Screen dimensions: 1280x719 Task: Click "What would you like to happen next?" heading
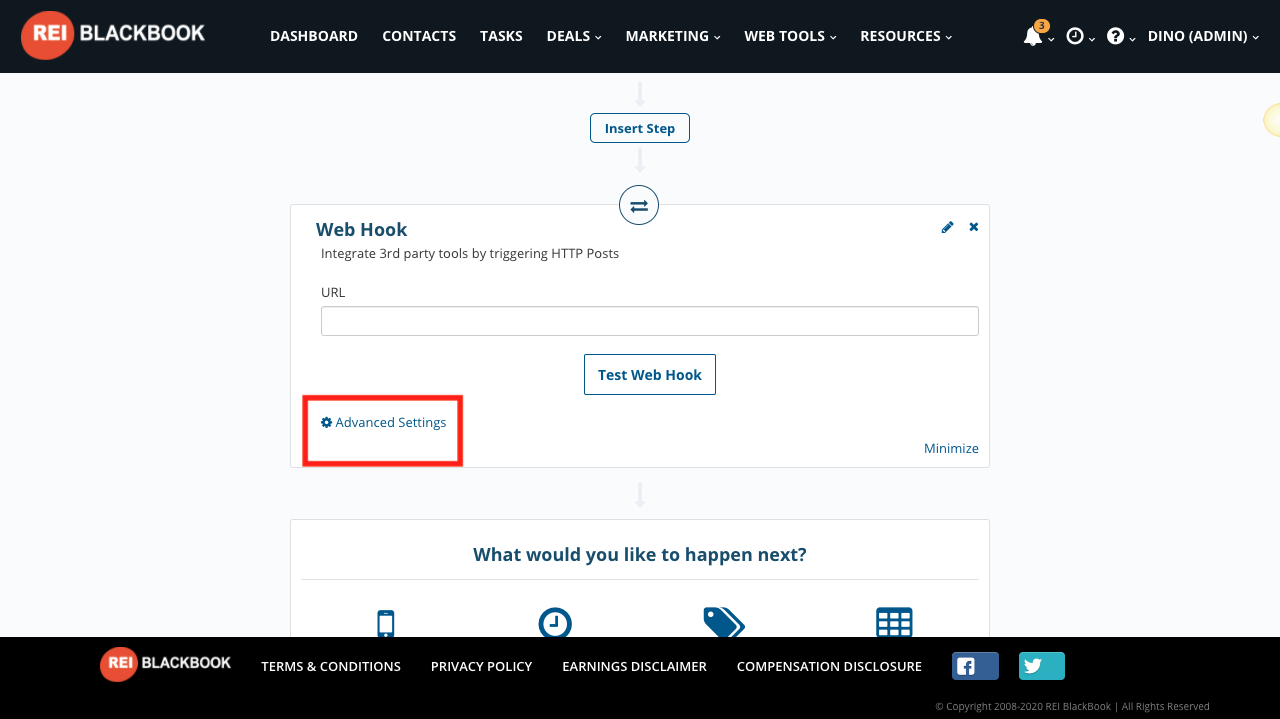(x=640, y=554)
